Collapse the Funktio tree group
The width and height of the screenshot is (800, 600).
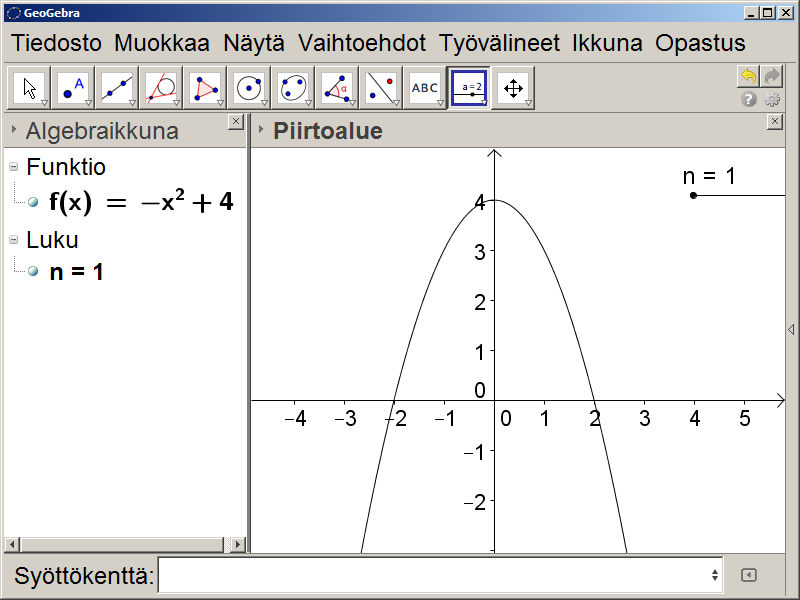coord(14,167)
